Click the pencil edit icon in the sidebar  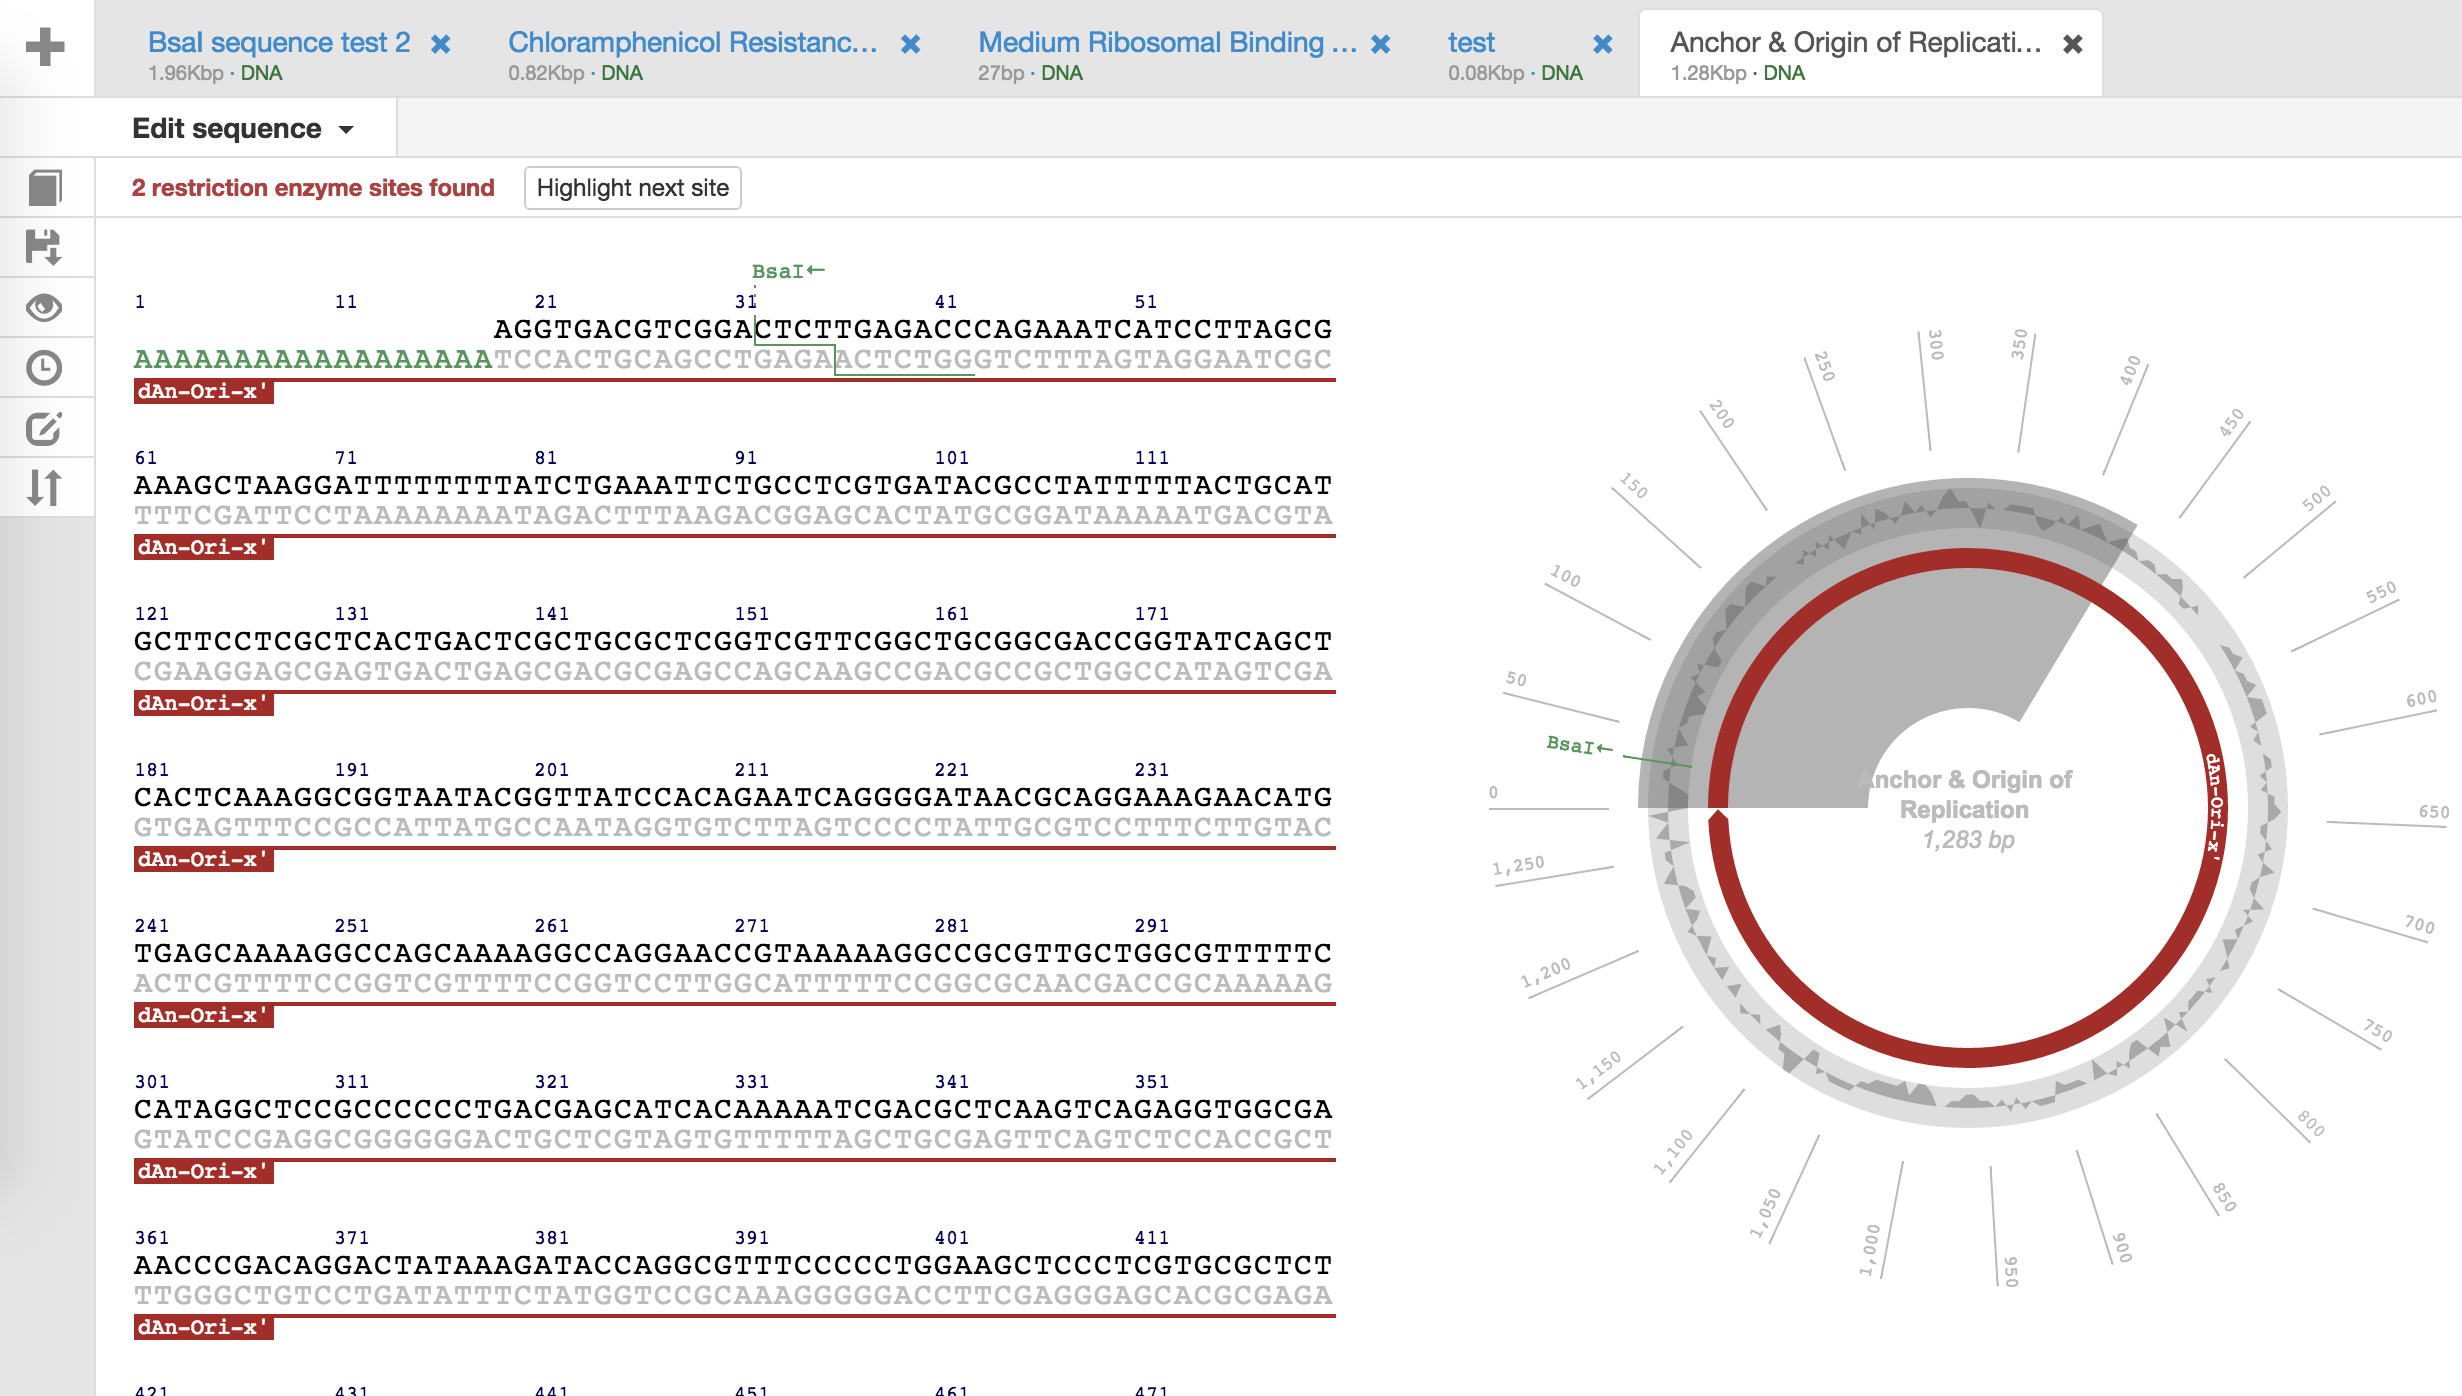click(x=45, y=429)
